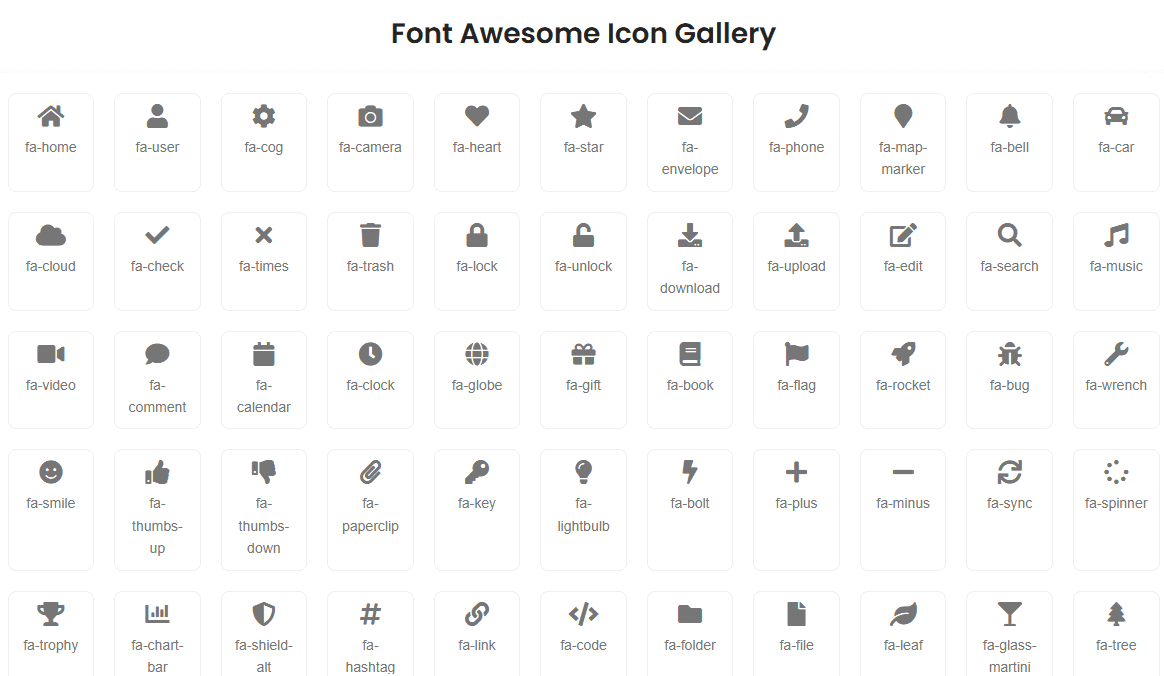The height and width of the screenshot is (676, 1164).
Task: Click the fa-thumbs-down icon
Action: coord(264,472)
